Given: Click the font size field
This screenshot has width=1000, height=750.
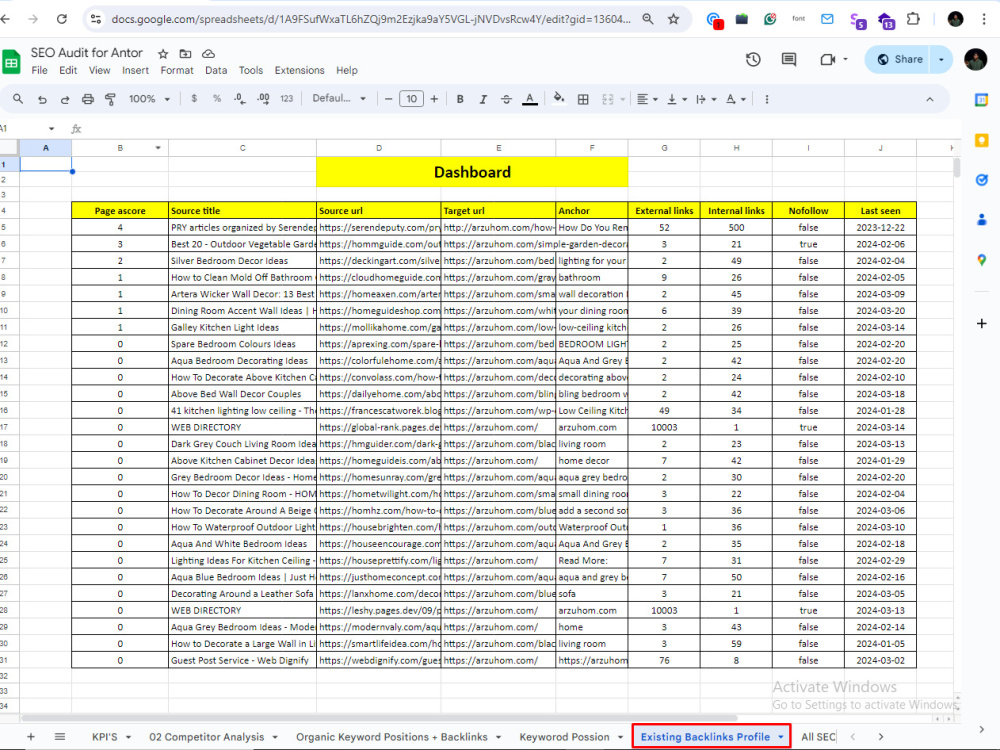Looking at the screenshot, I should pyautogui.click(x=411, y=99).
